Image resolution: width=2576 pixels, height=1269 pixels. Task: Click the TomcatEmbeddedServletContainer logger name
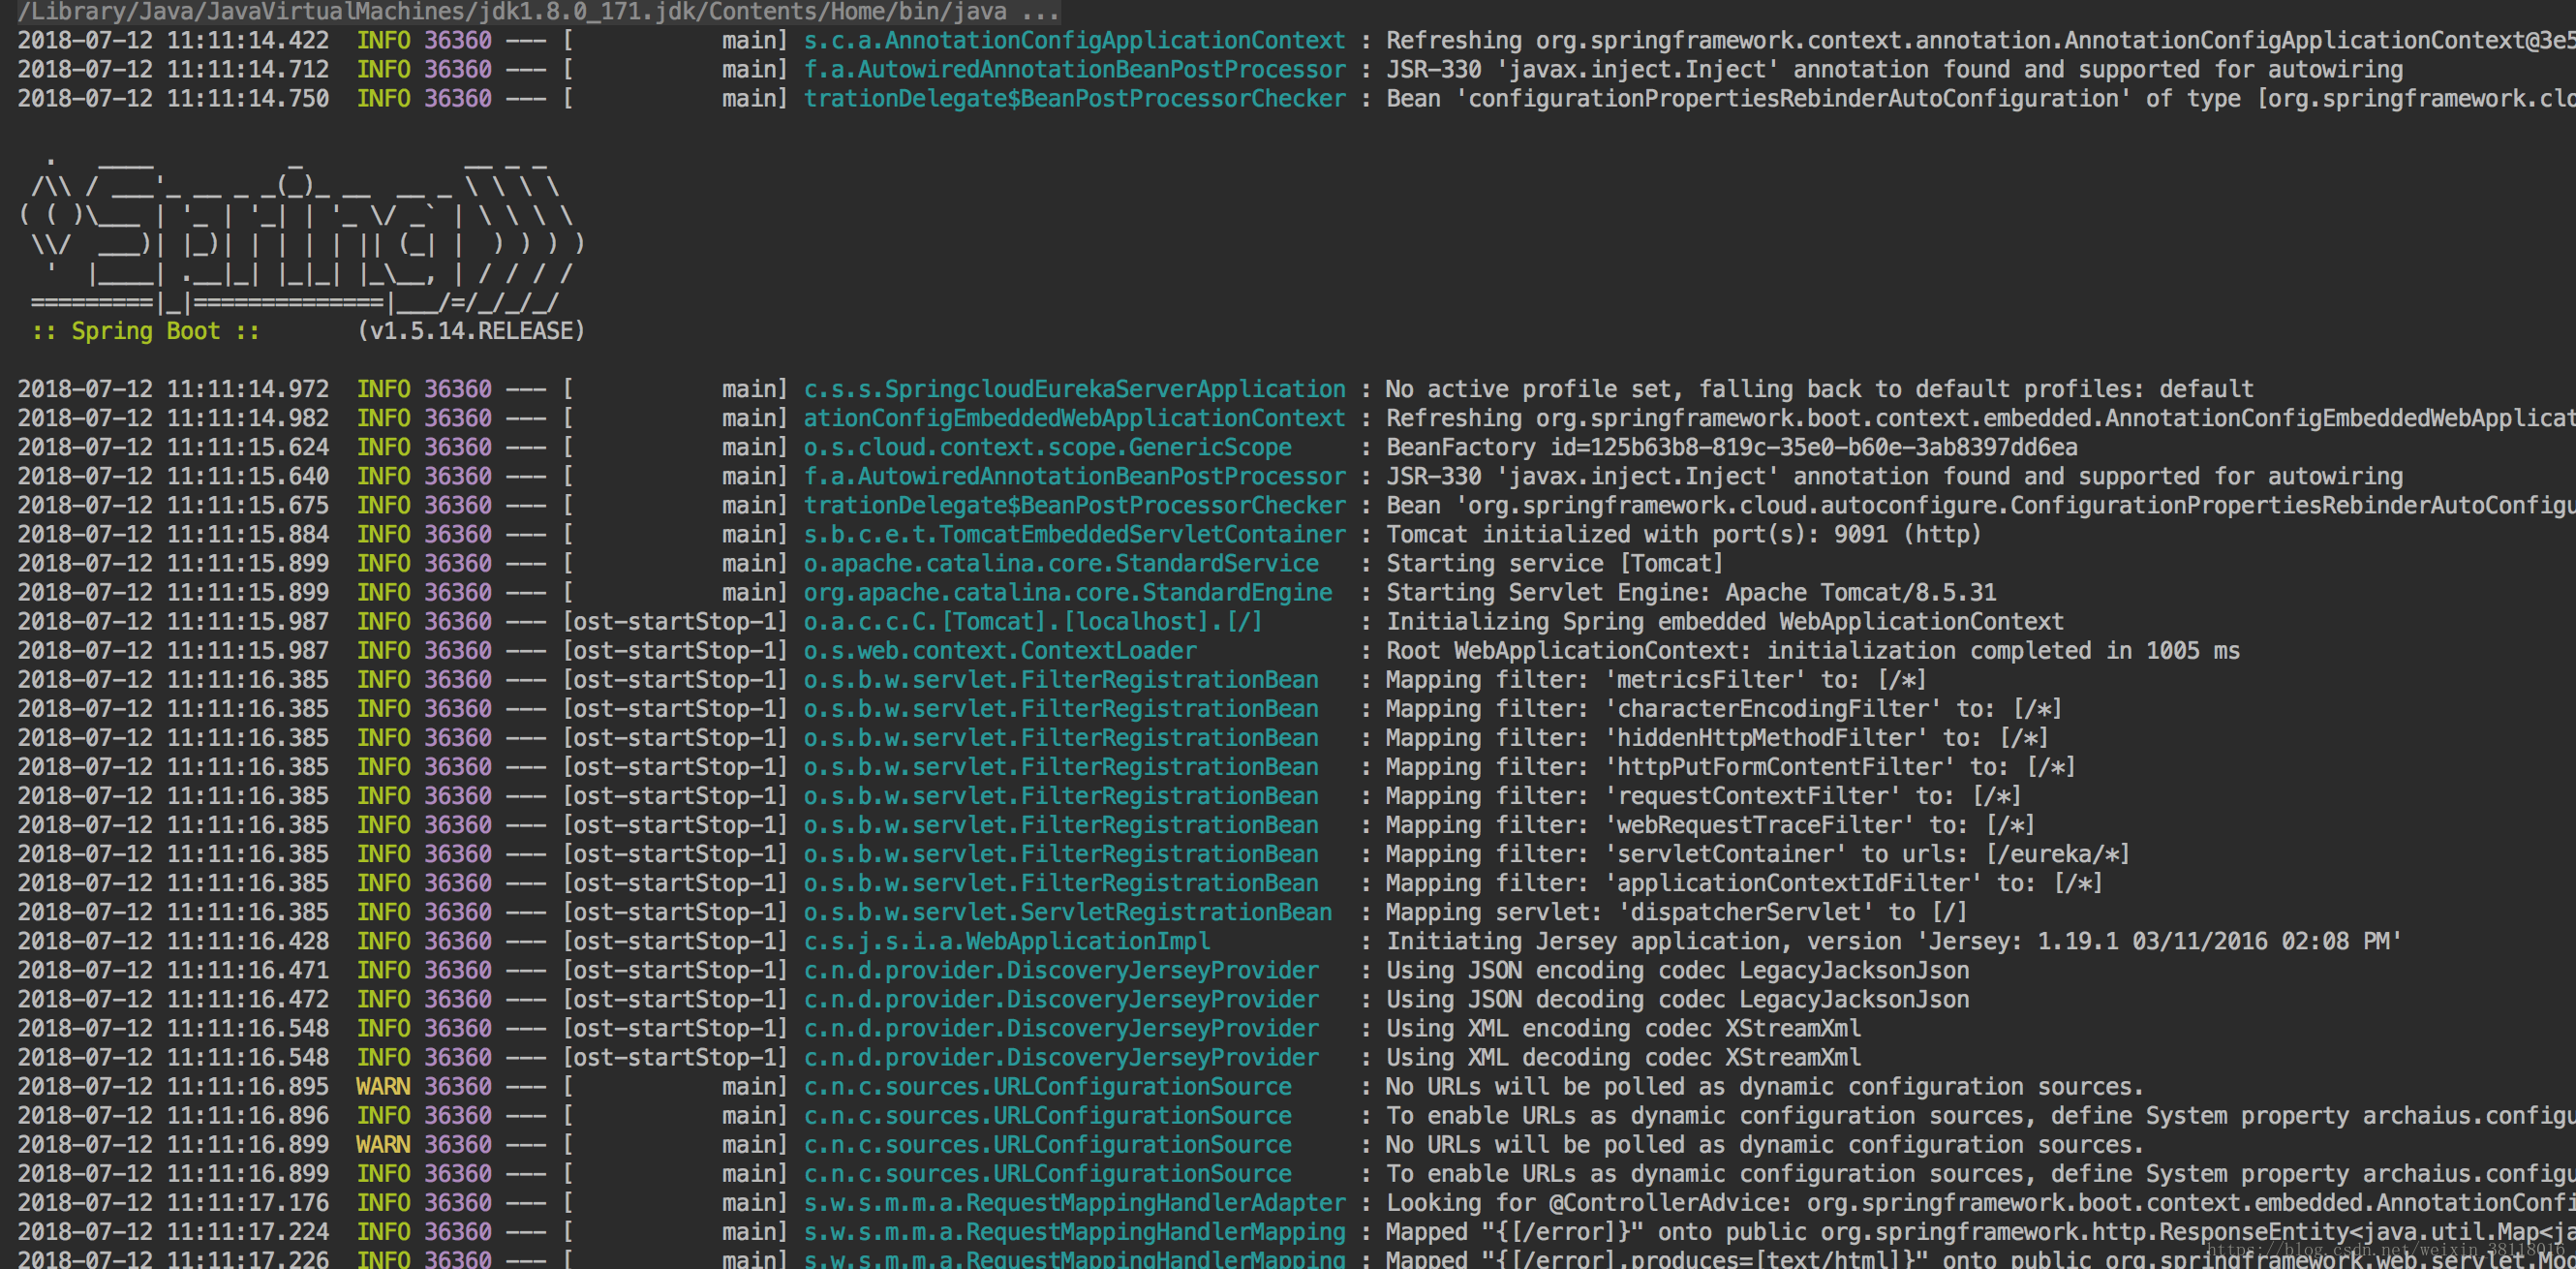[x=1075, y=534]
